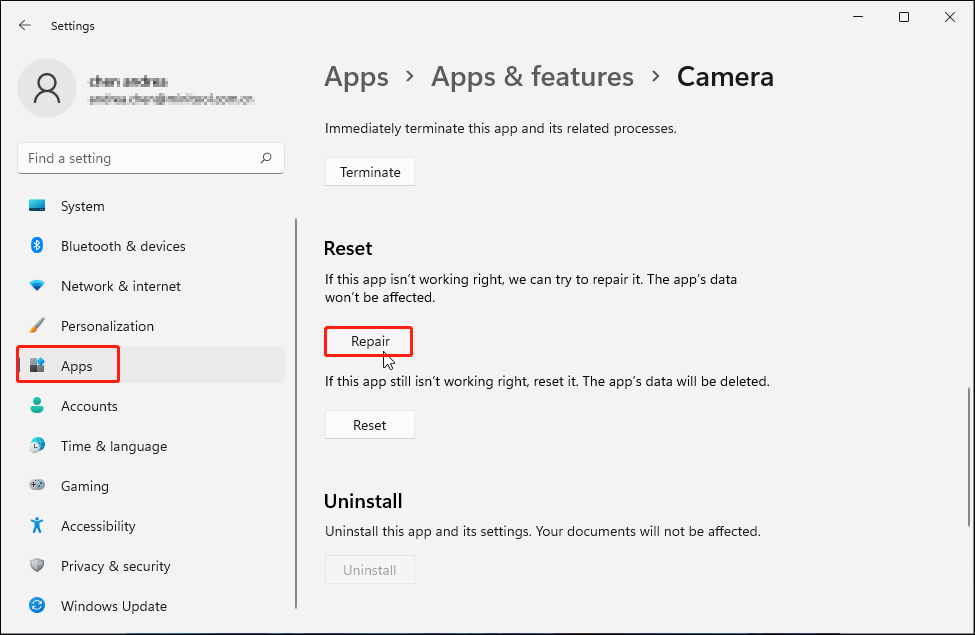Minimize the Settings window
The height and width of the screenshot is (635, 975).
858,17
